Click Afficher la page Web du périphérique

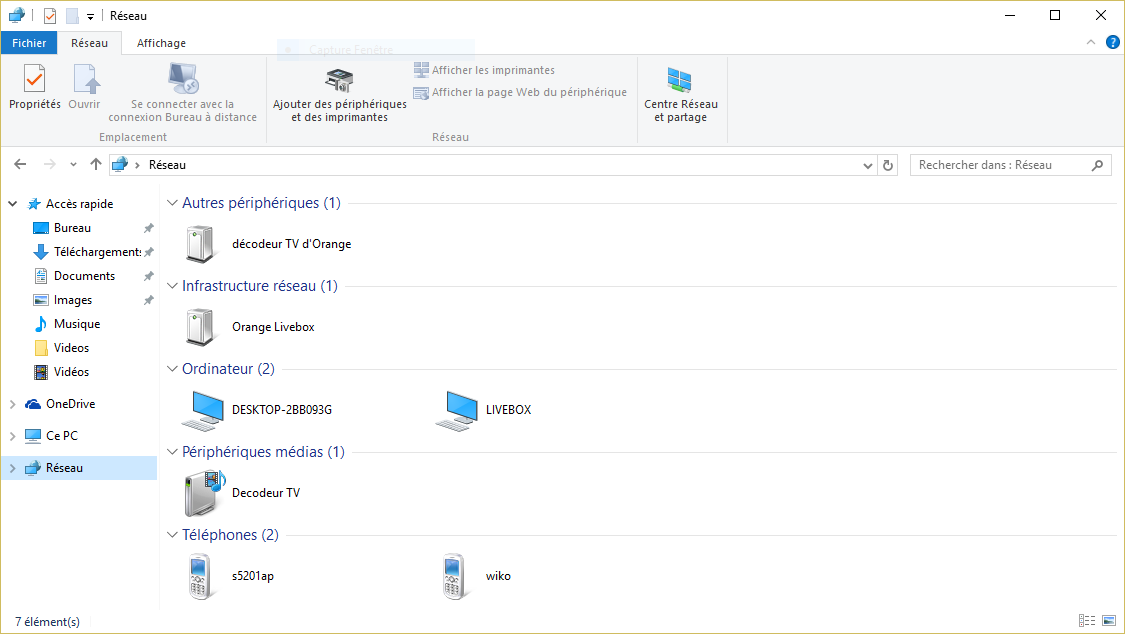520,93
